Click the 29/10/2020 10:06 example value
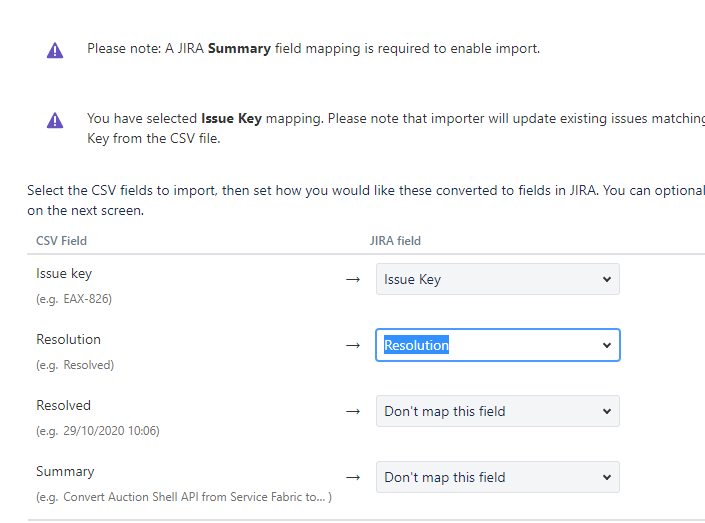Viewport: 705px width, 523px height. pos(111,431)
